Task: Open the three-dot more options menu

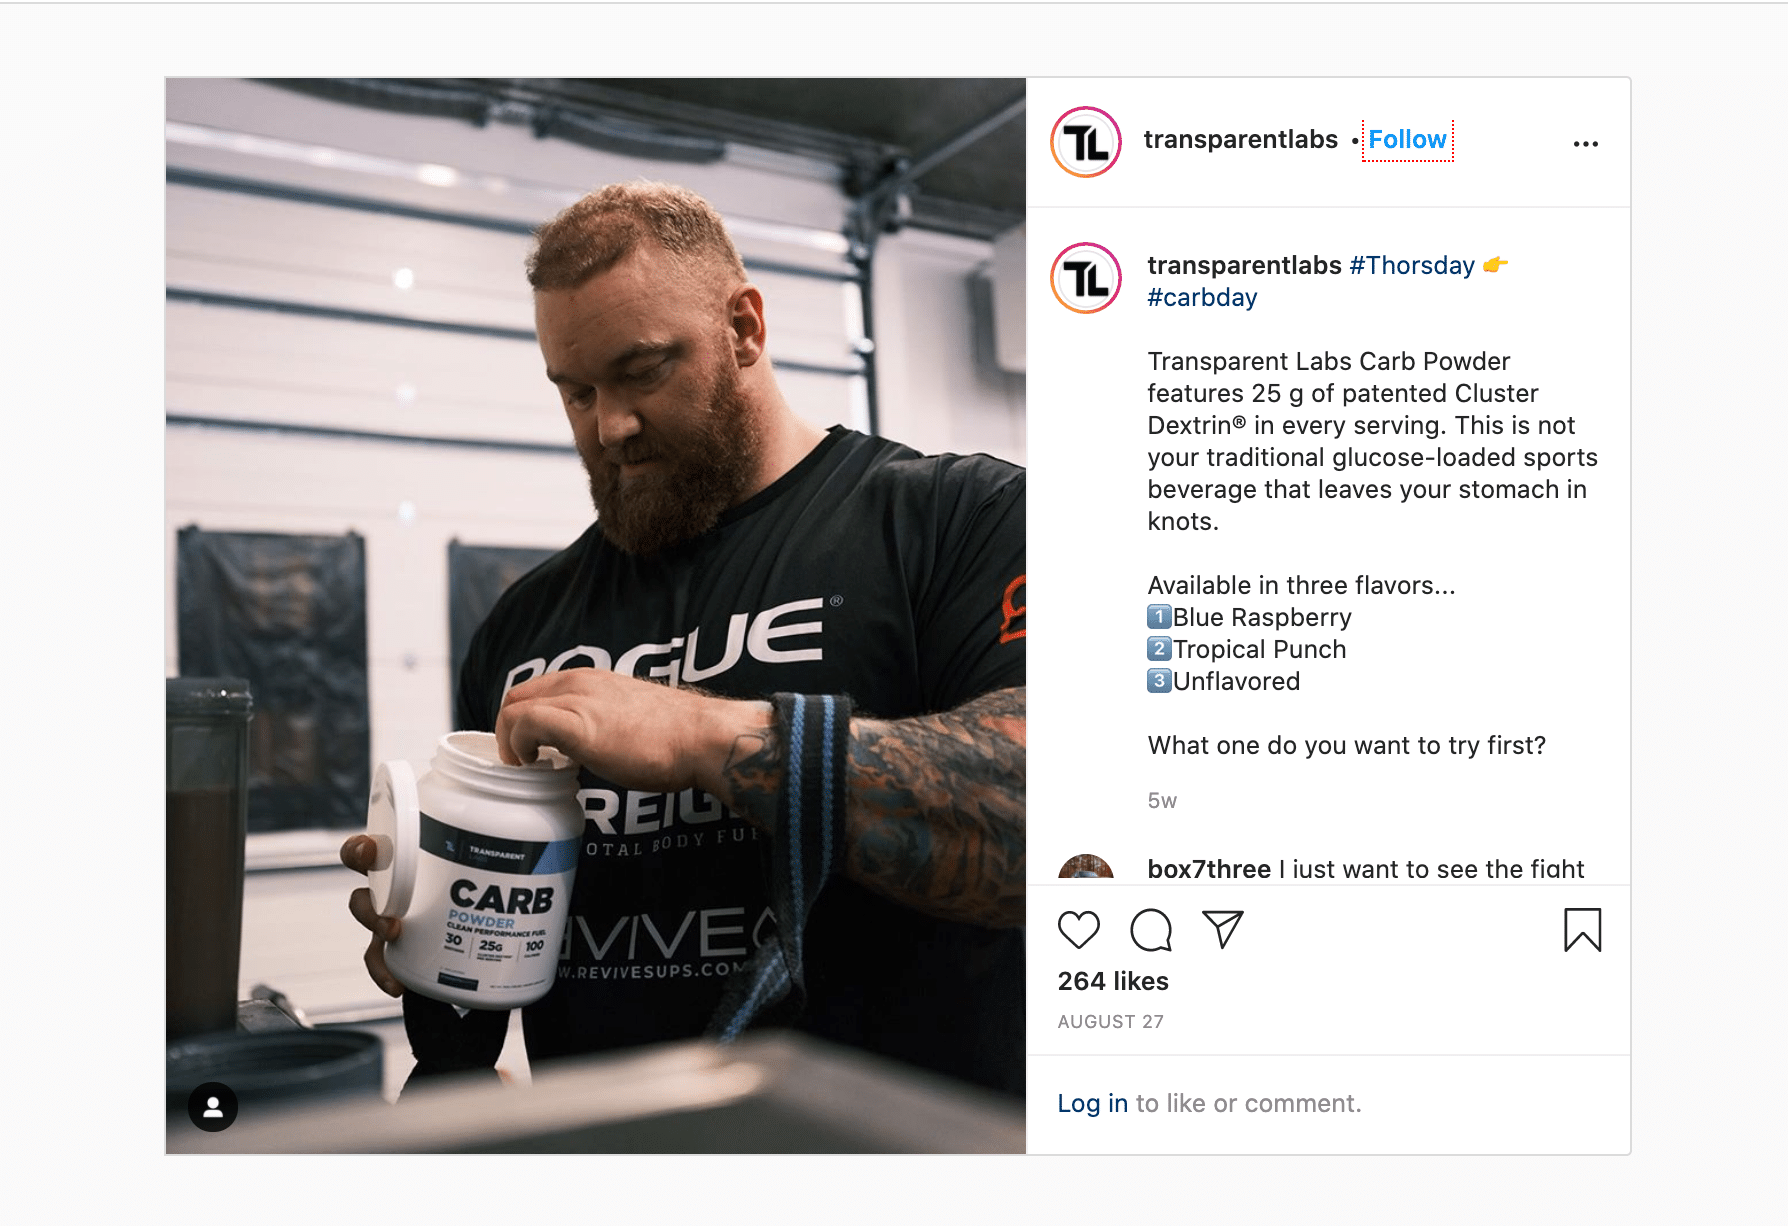Action: click(x=1585, y=144)
